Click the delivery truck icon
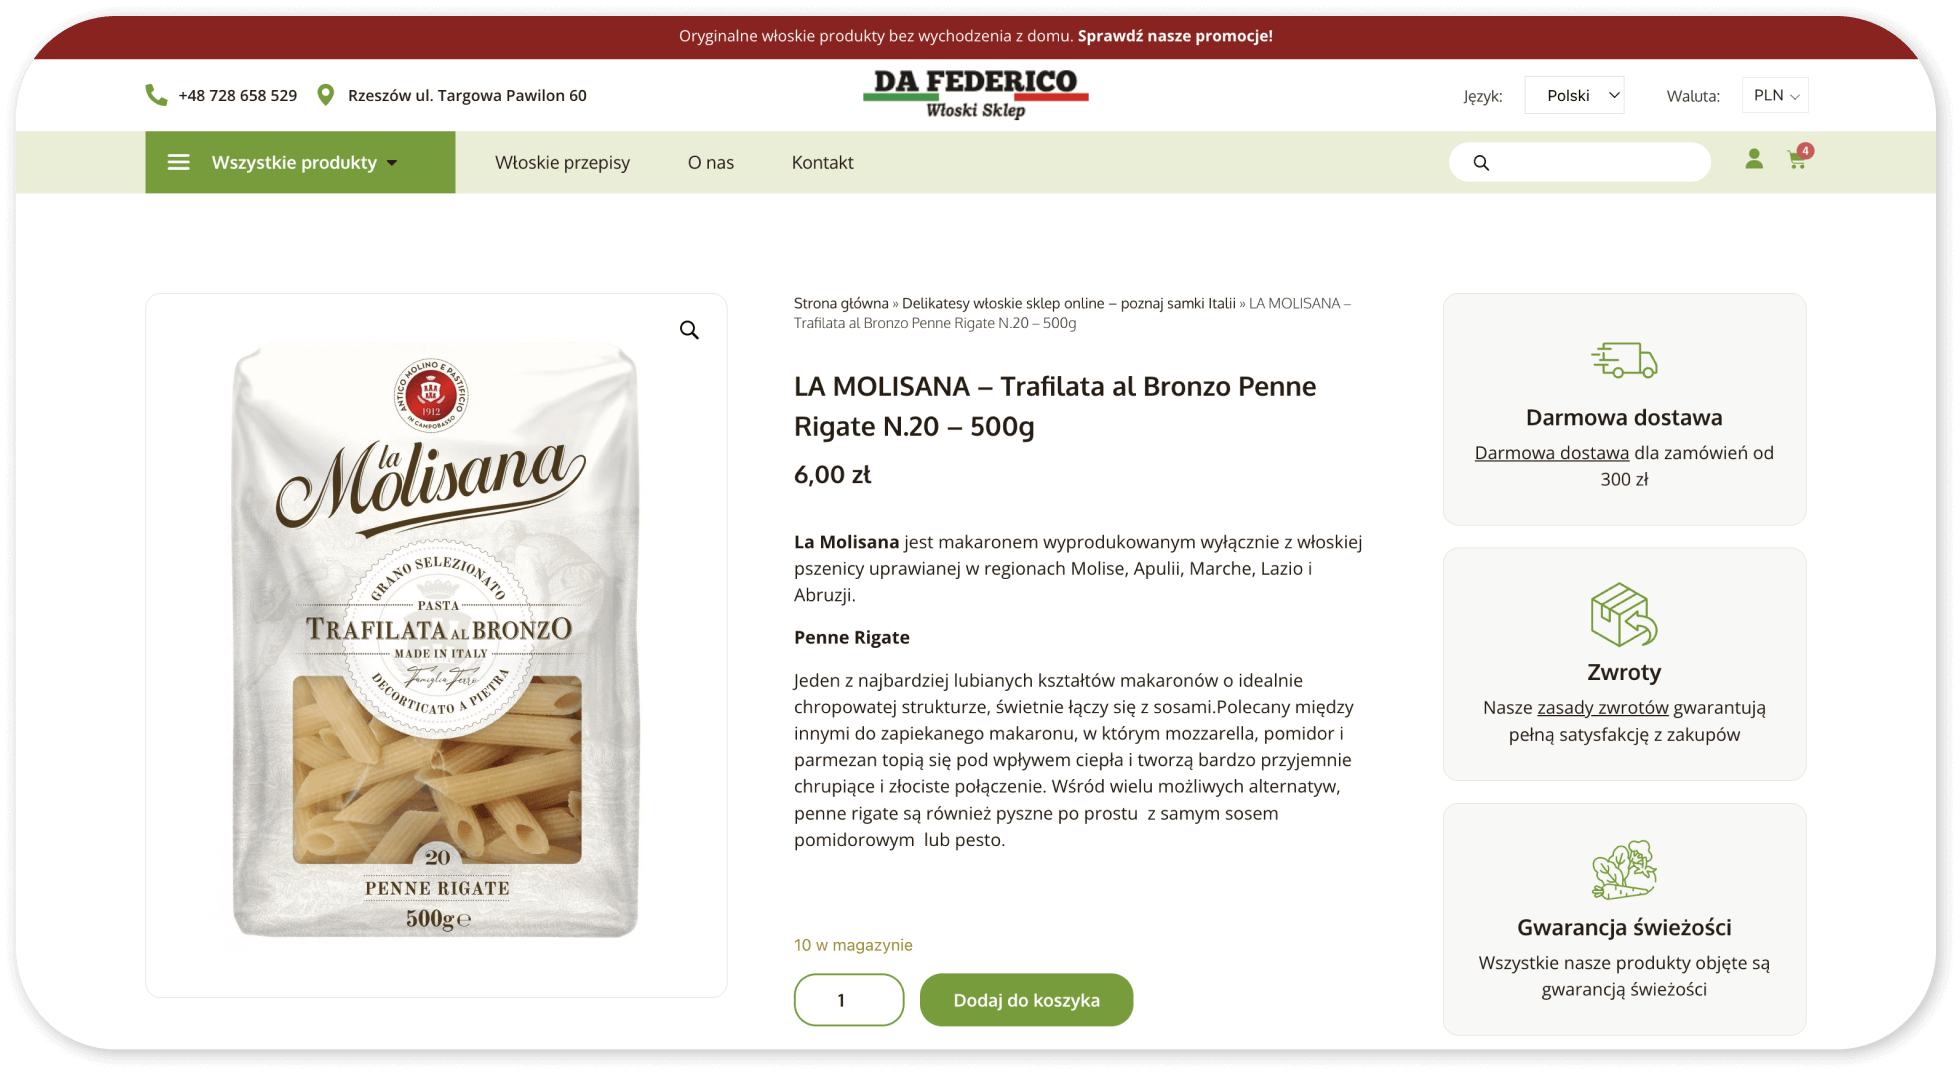 (x=1624, y=360)
